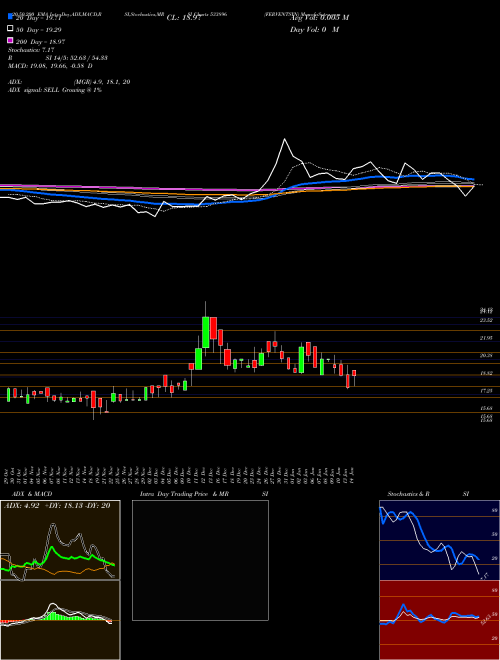The width and height of the screenshot is (500, 660).
Task: Click the tallest green candlestick at the peak
Action: (x=205, y=332)
